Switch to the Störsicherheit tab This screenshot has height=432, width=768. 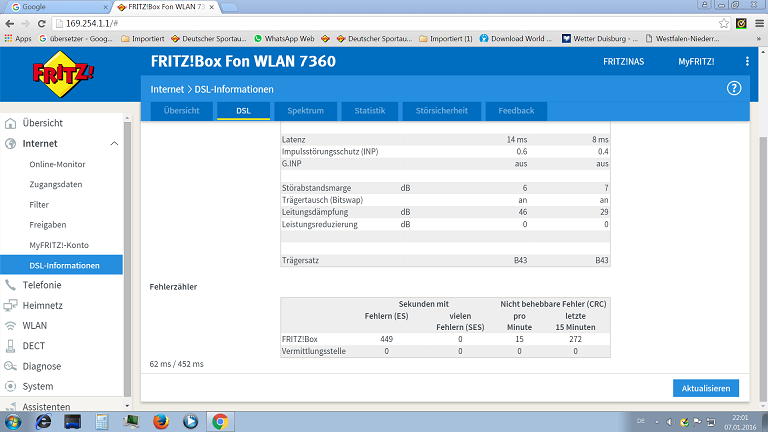click(x=441, y=110)
